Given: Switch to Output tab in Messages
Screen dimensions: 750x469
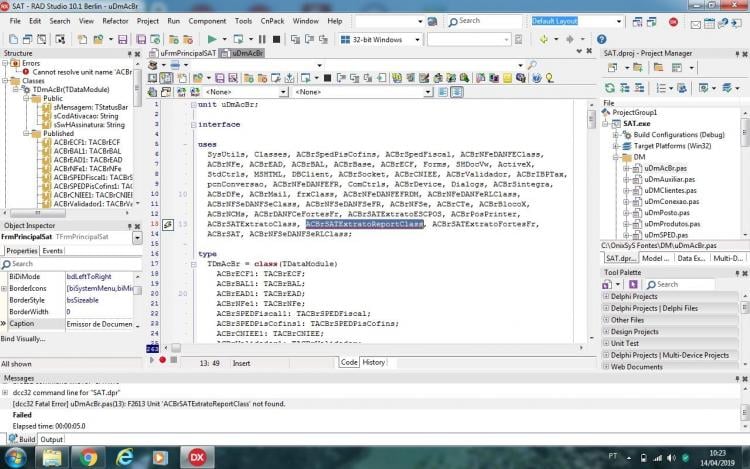Looking at the screenshot, I should click(51, 439).
